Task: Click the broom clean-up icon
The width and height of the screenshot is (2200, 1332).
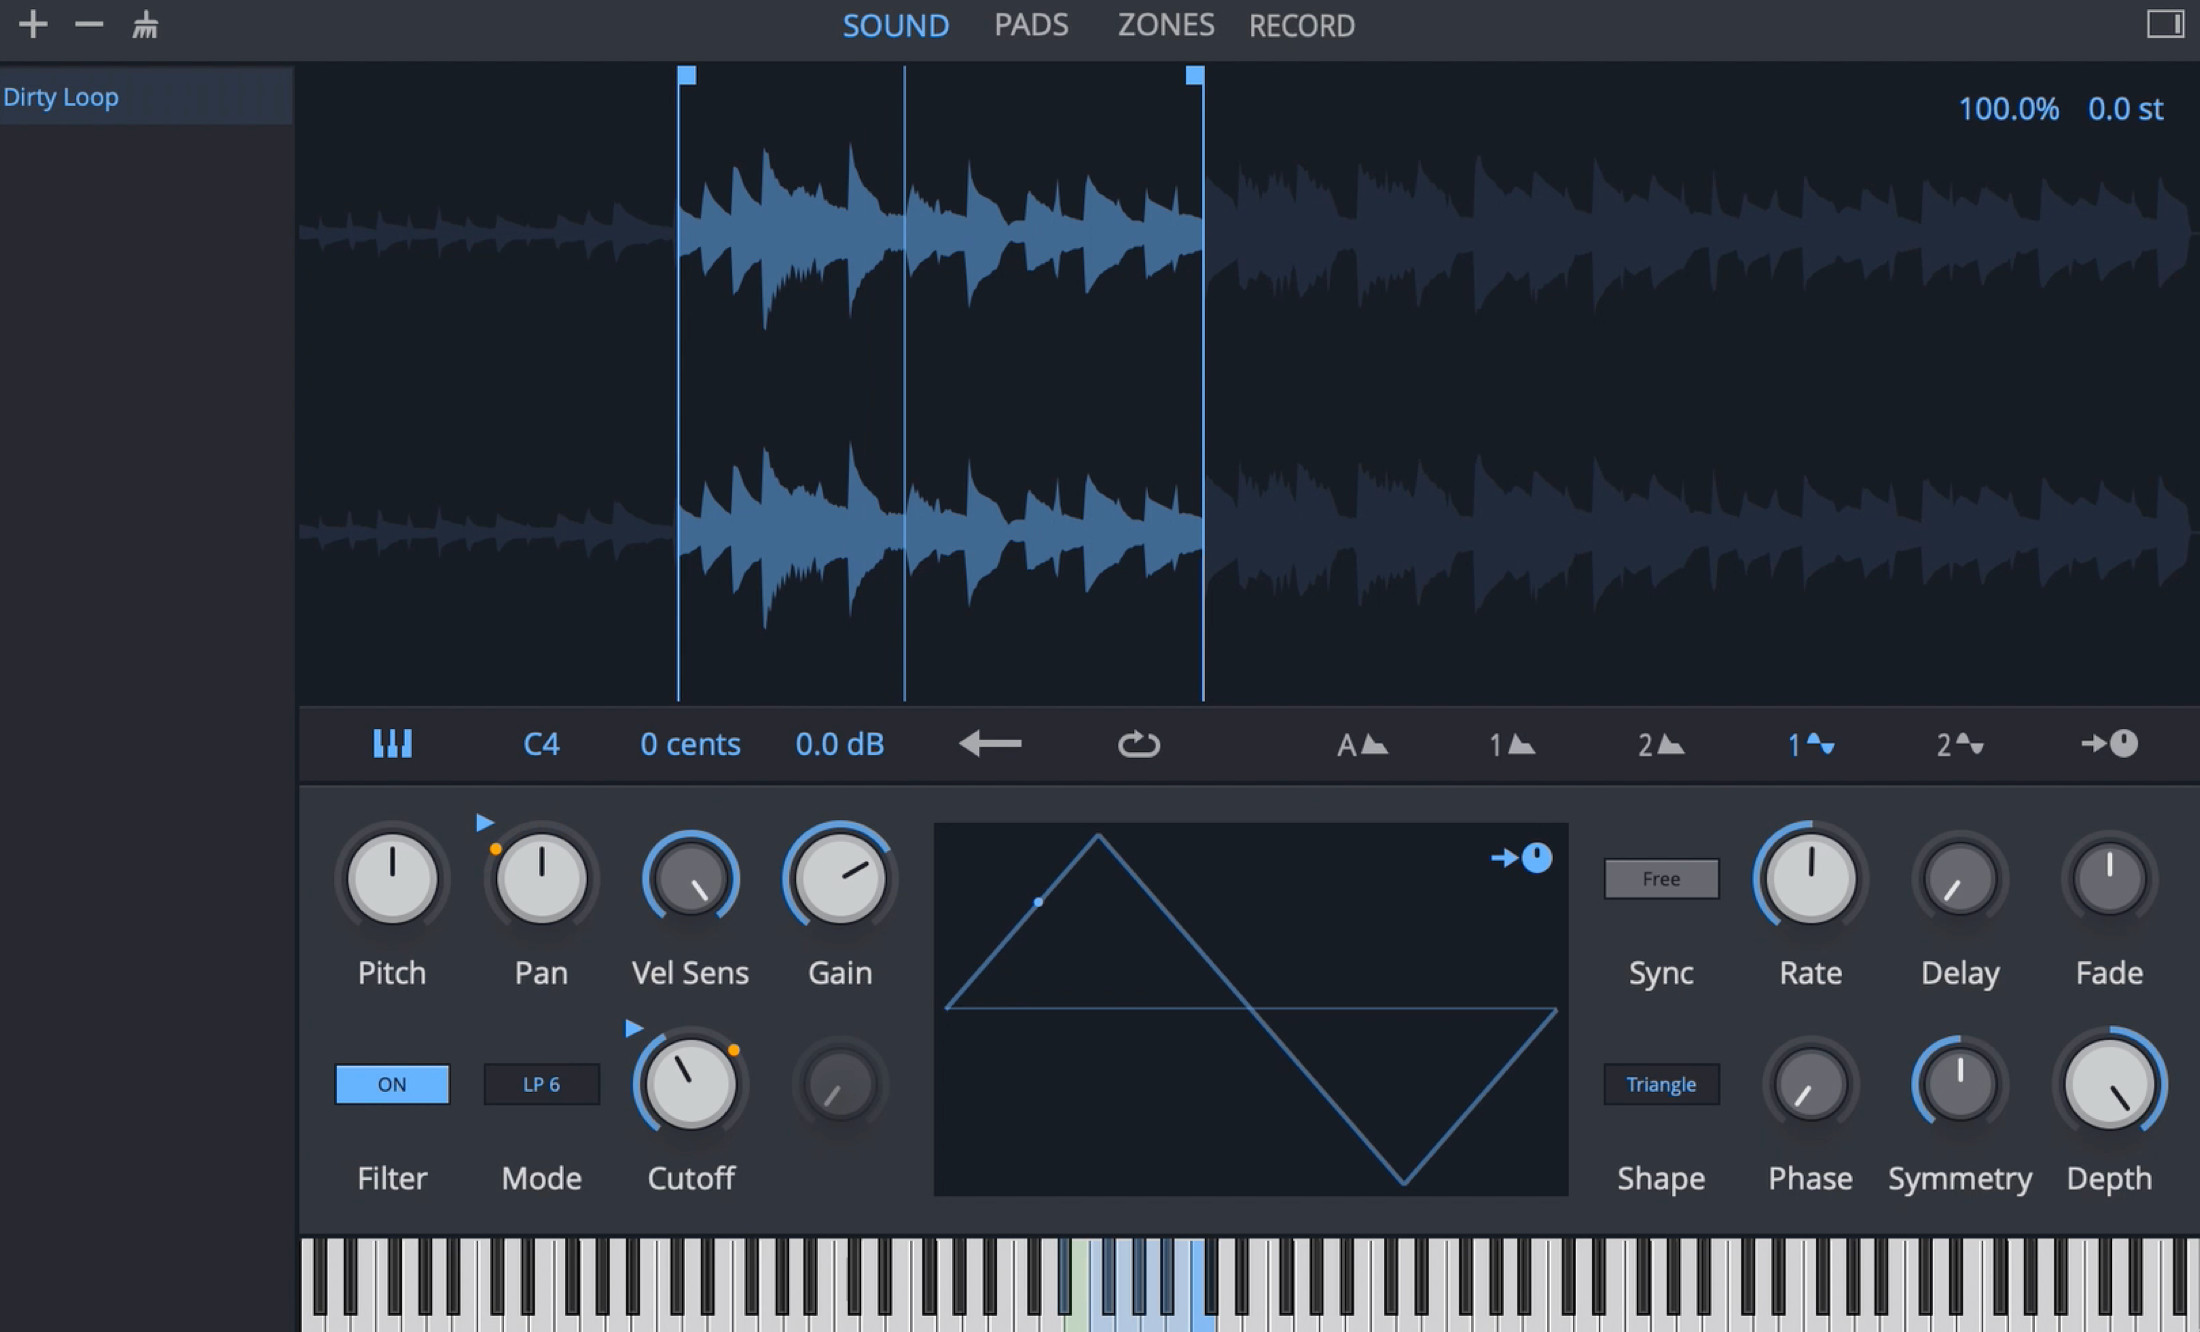Action: 145,25
